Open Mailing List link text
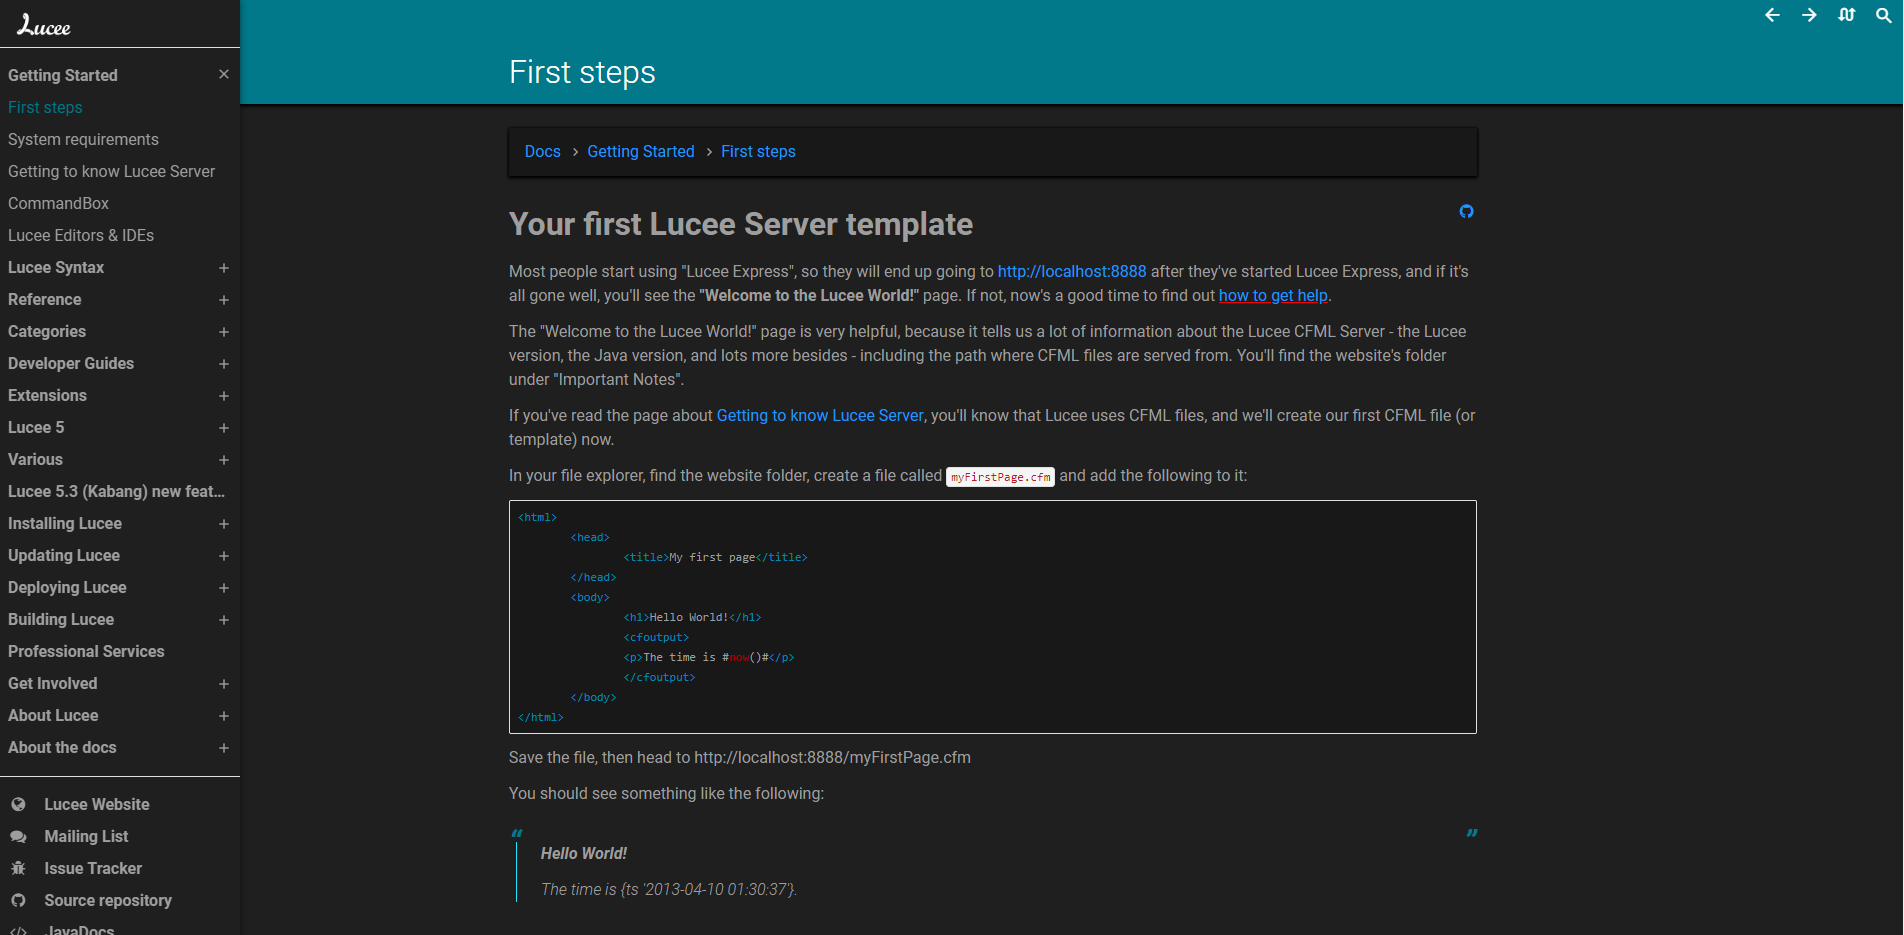 click(x=86, y=836)
